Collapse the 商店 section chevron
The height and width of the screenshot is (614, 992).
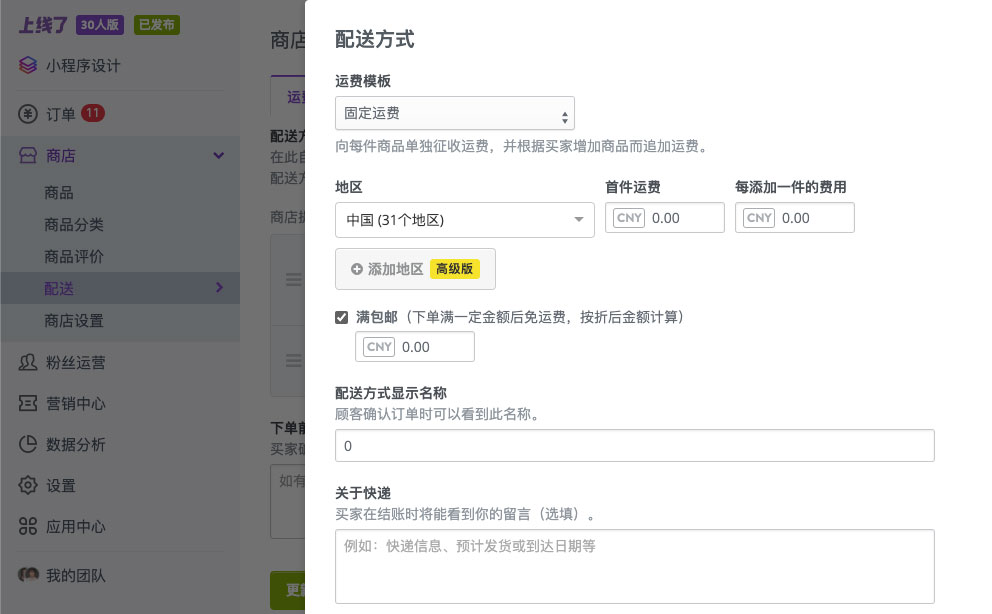pyautogui.click(x=219, y=155)
